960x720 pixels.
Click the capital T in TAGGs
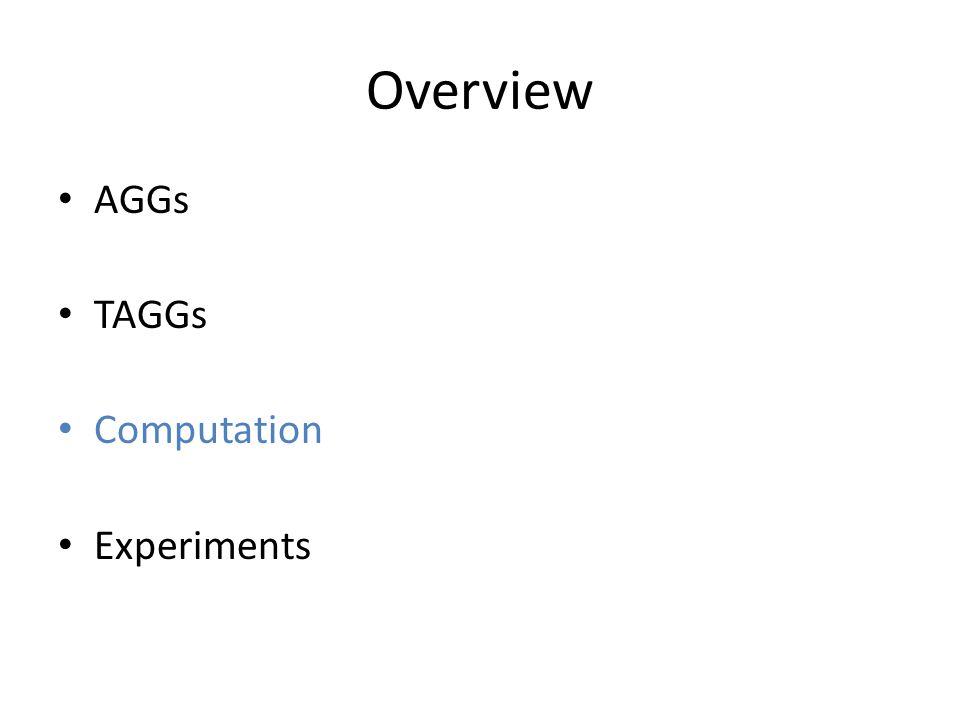[104, 315]
